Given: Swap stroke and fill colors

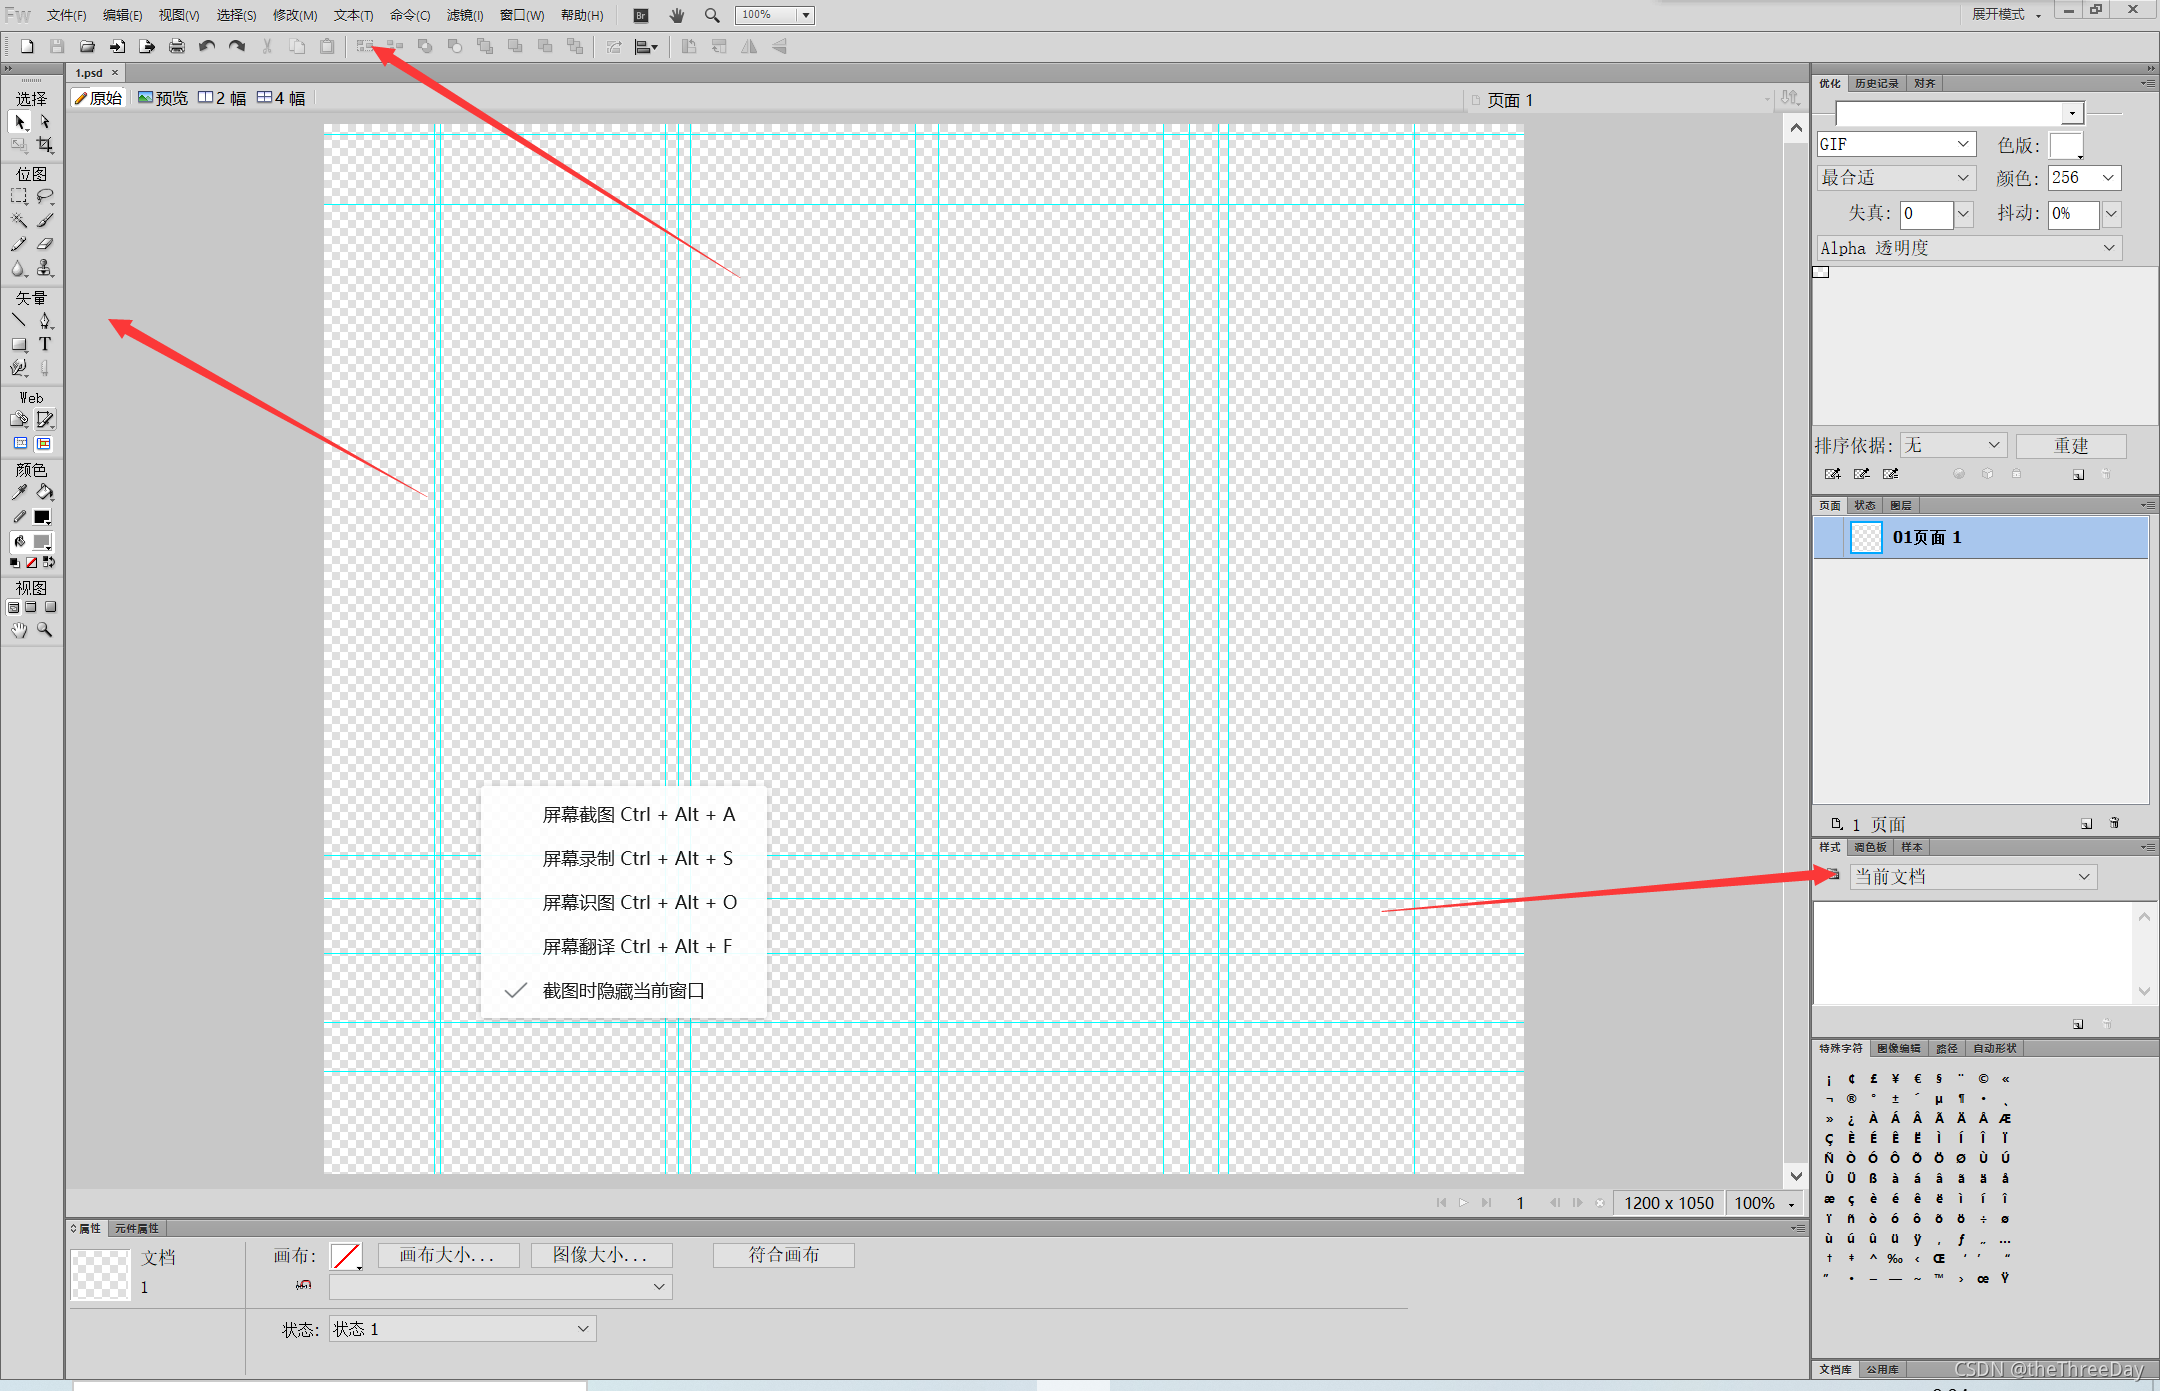Looking at the screenshot, I should [x=49, y=563].
